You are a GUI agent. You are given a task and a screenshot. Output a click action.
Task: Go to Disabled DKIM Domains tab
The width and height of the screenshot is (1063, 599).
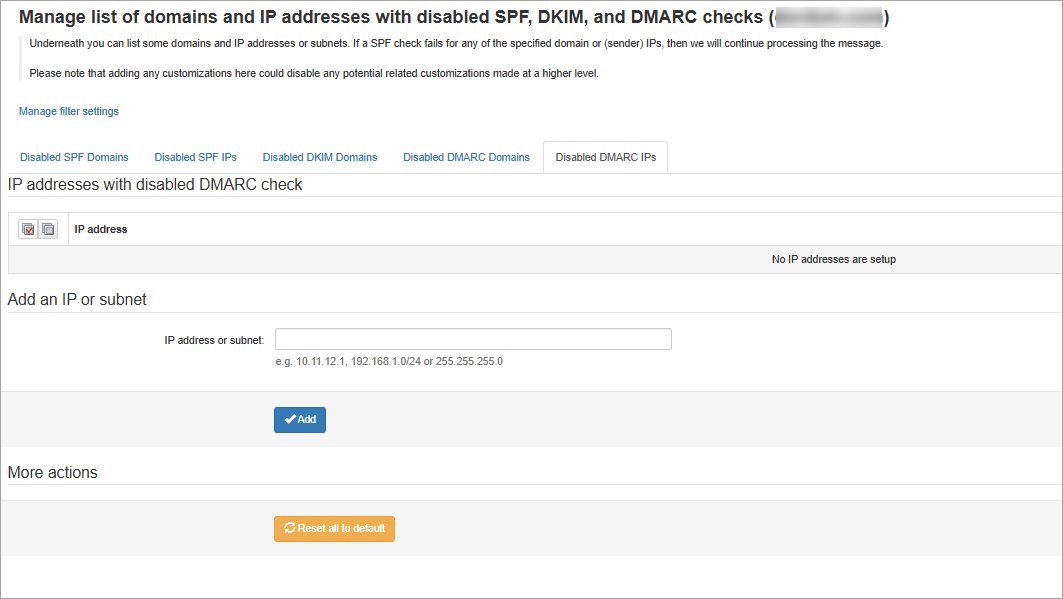tap(320, 157)
